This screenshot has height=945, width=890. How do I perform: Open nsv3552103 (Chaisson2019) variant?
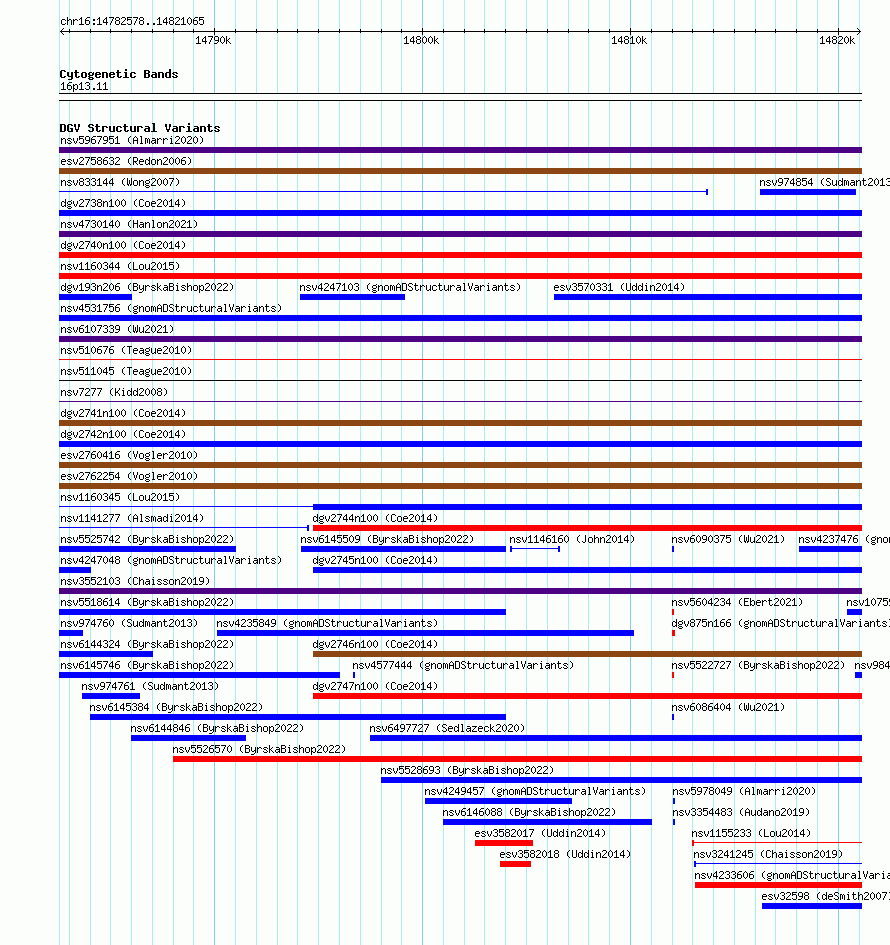tap(135, 582)
